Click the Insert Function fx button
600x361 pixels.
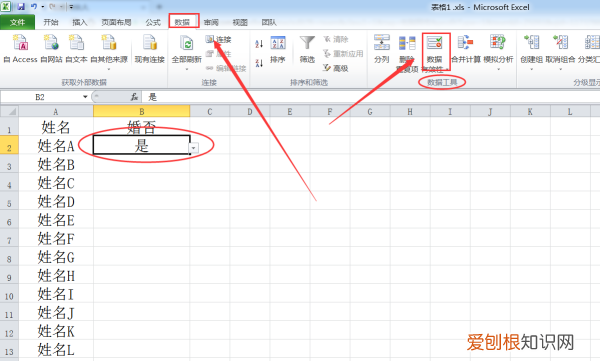(x=134, y=97)
